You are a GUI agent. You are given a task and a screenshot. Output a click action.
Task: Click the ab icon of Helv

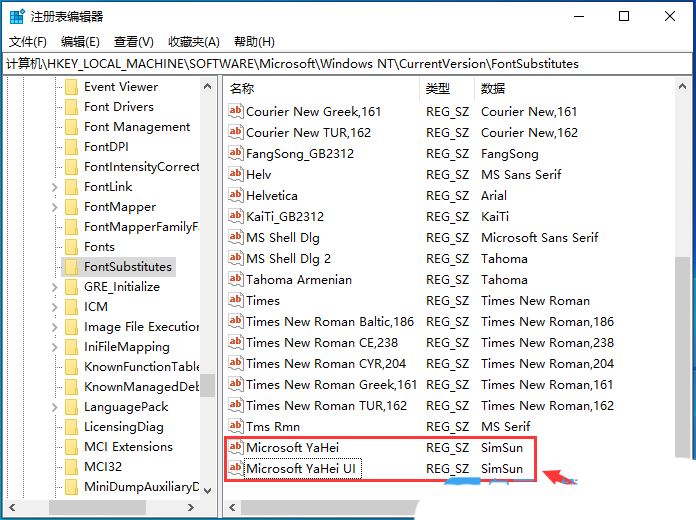click(x=236, y=174)
